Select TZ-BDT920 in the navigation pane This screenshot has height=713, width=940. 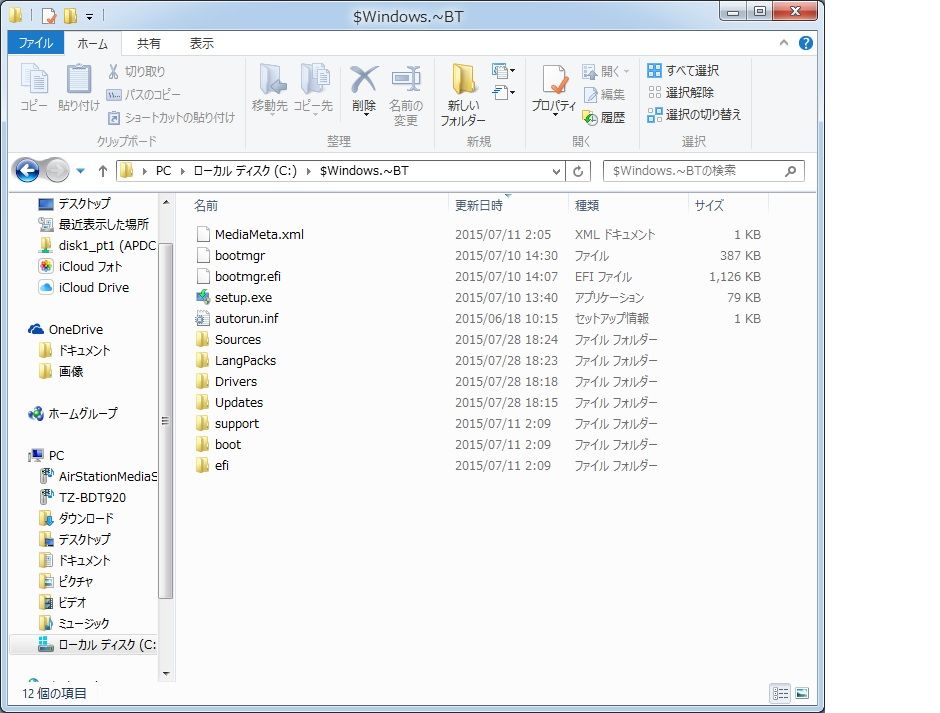tap(92, 498)
